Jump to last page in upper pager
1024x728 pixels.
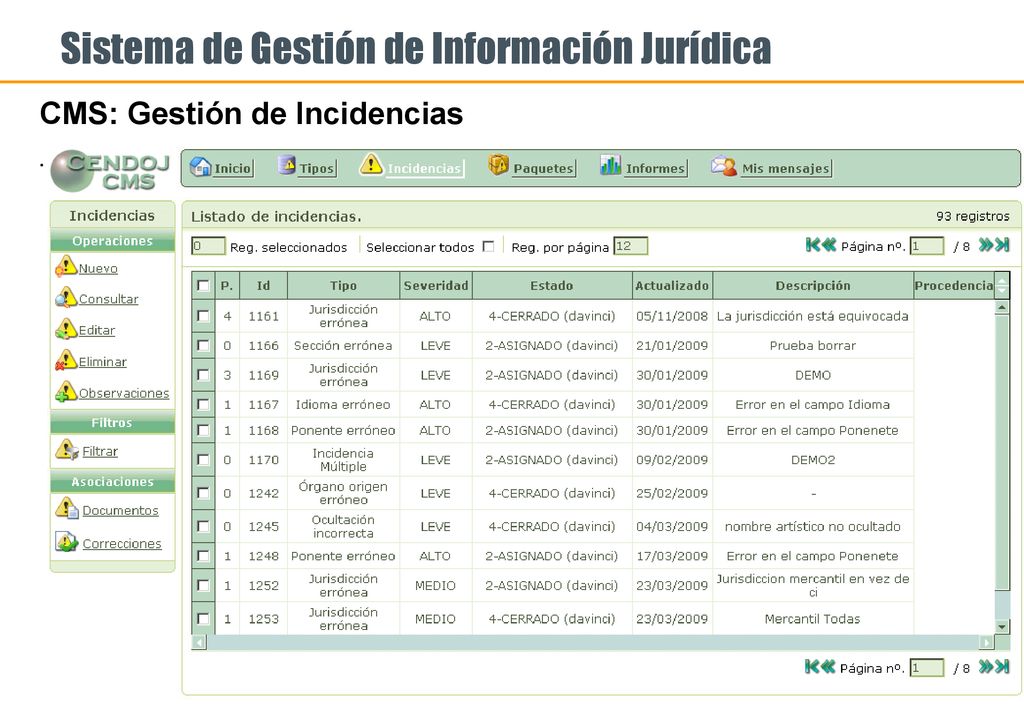(1002, 245)
